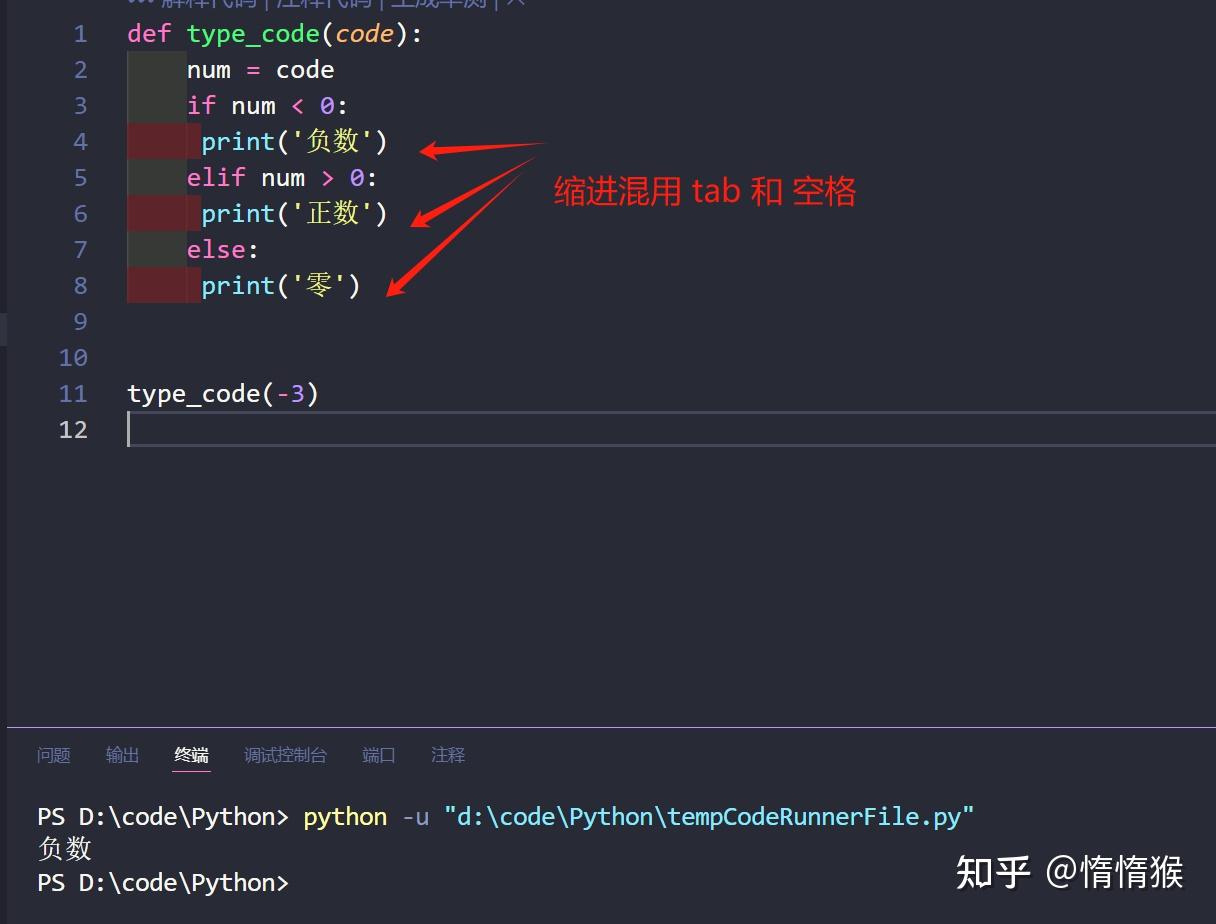
Task: Switch to the 端口 (Ports) panel tab
Action: click(378, 756)
